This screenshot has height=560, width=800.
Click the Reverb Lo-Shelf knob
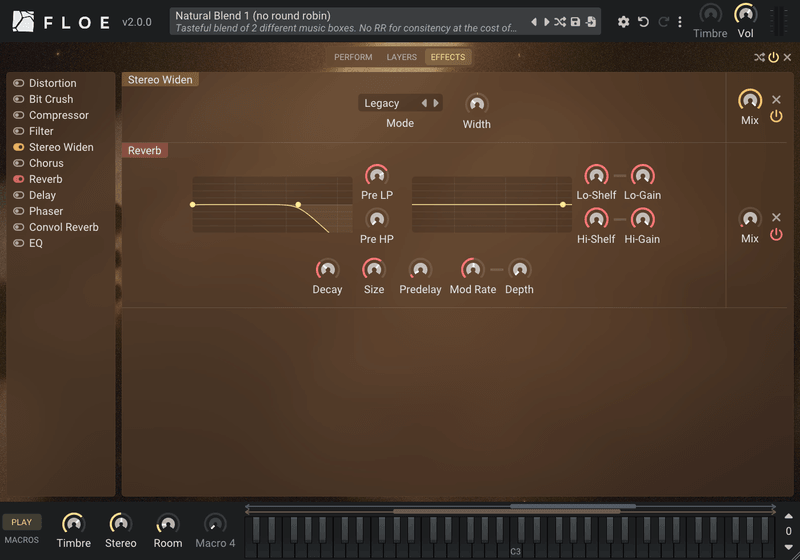596,175
